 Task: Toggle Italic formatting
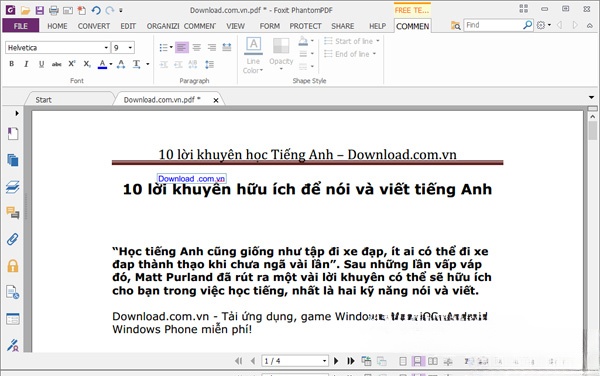26,64
